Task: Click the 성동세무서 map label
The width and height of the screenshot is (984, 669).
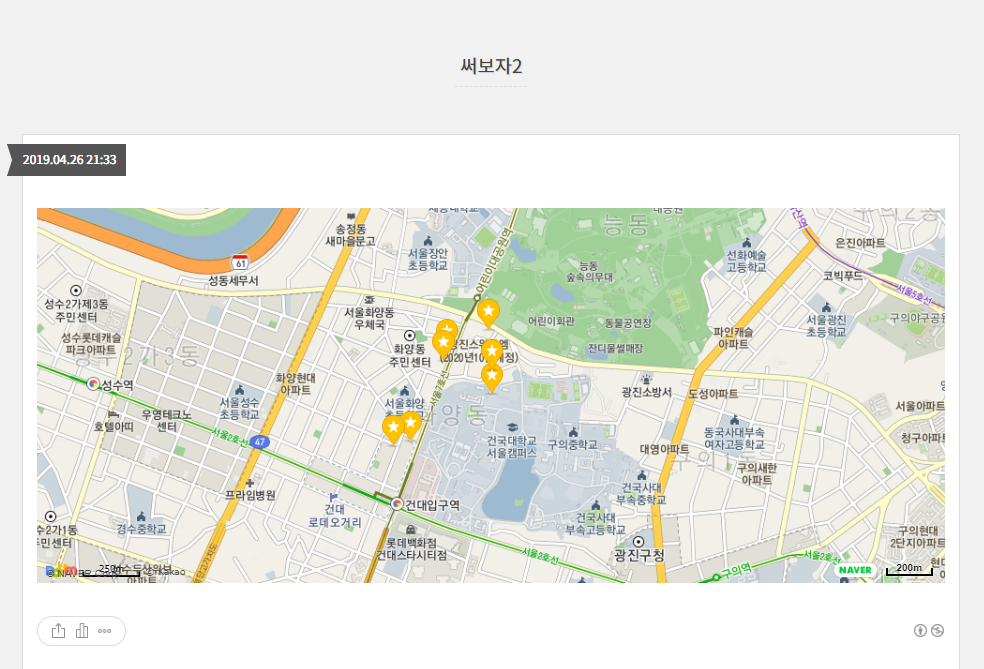Action: coord(233,281)
